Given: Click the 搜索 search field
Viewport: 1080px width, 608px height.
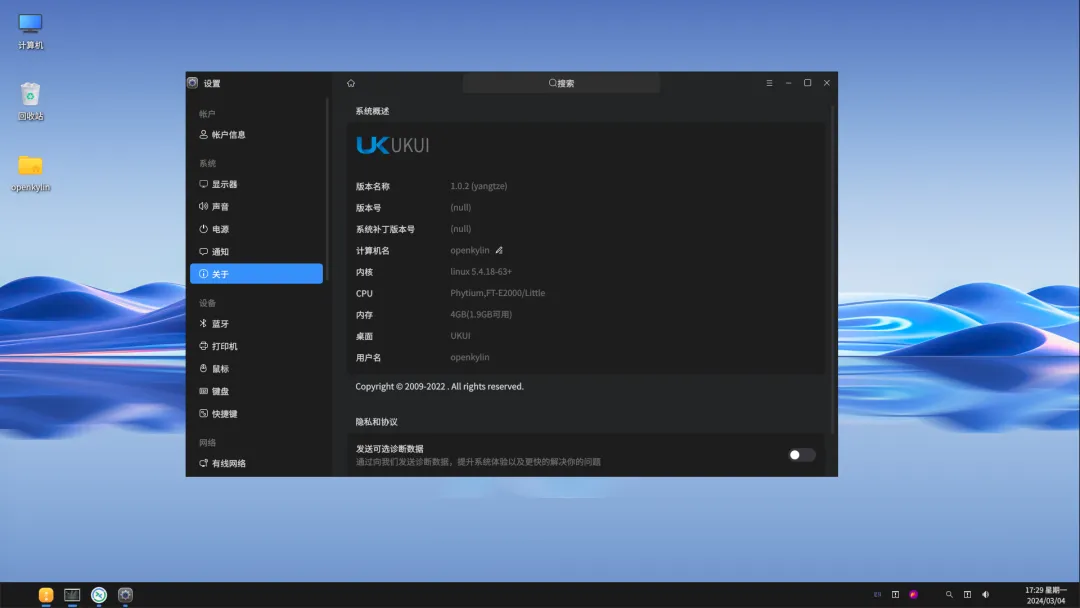Looking at the screenshot, I should click(561, 83).
